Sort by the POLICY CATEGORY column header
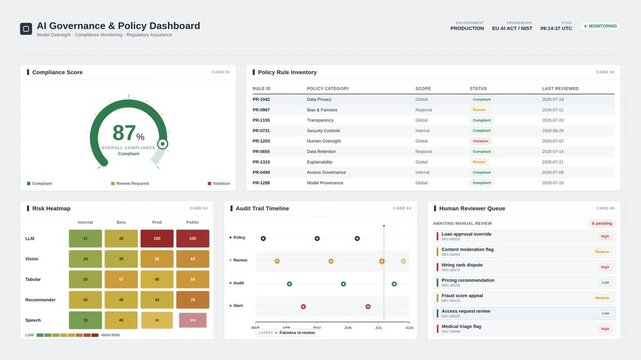The width and height of the screenshot is (641, 360). [328, 89]
